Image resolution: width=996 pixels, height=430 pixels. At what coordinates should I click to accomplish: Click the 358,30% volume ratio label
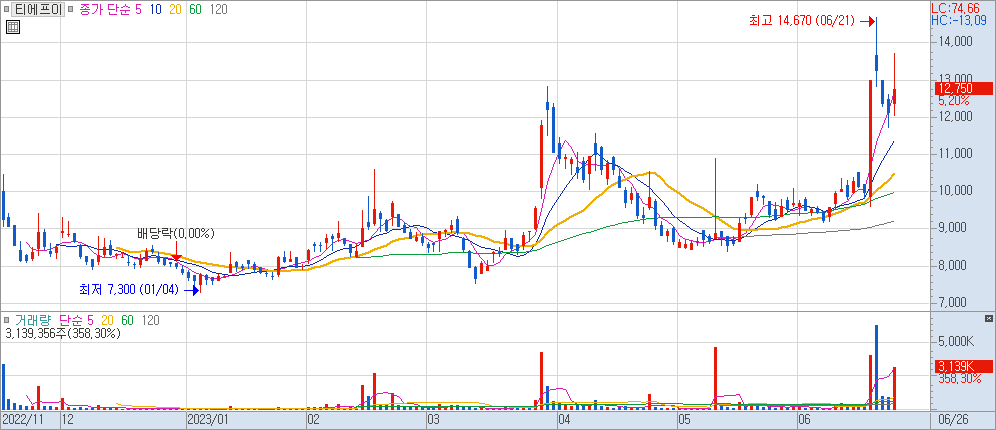[x=959, y=379]
